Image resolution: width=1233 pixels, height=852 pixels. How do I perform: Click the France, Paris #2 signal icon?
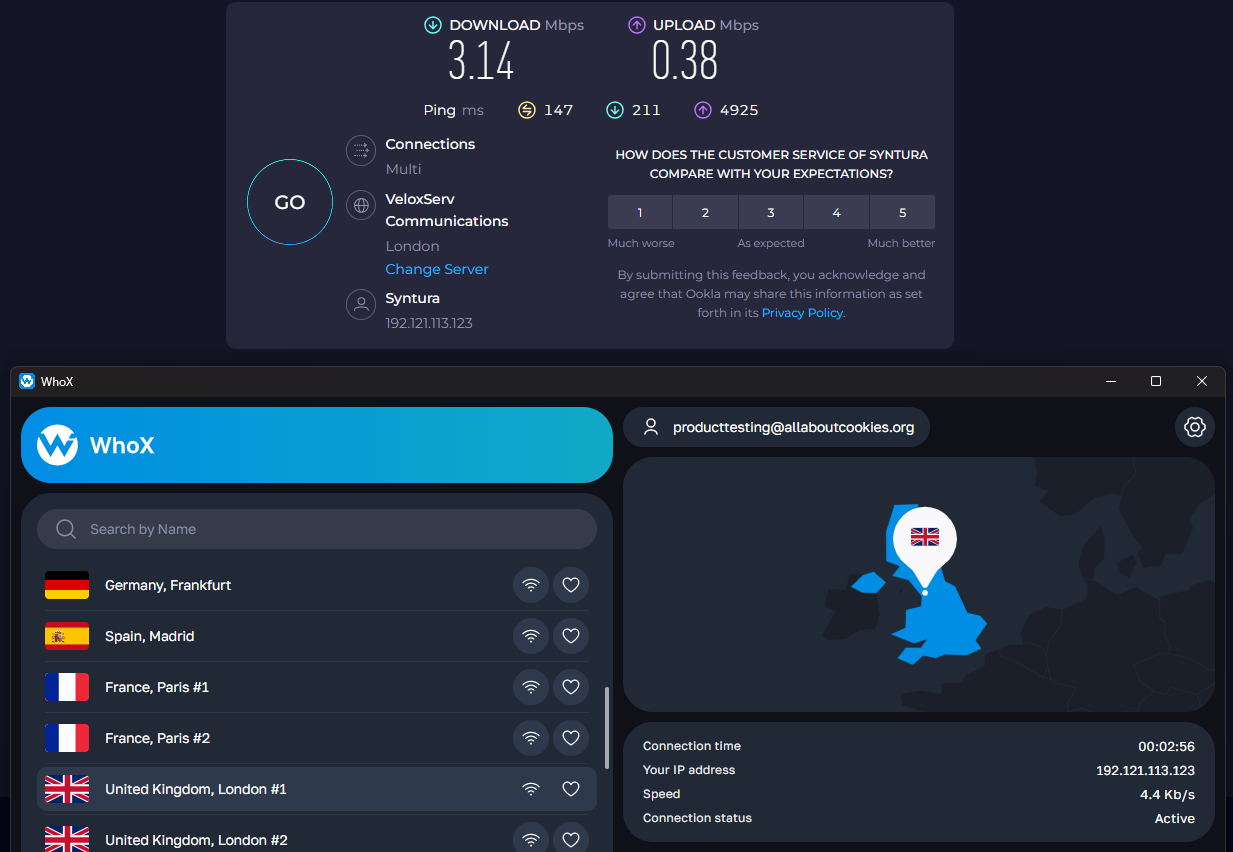[x=531, y=738]
